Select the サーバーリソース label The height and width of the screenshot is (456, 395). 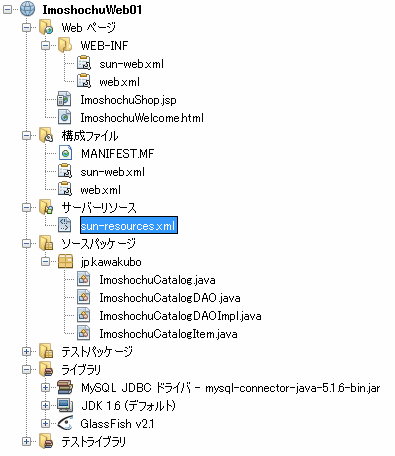pyautogui.click(x=99, y=208)
